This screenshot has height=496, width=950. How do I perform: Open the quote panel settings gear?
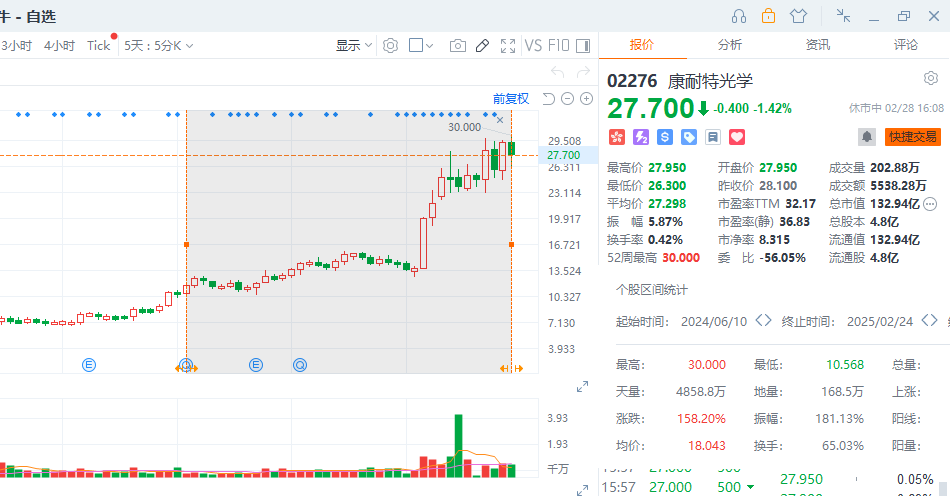pyautogui.click(x=931, y=78)
